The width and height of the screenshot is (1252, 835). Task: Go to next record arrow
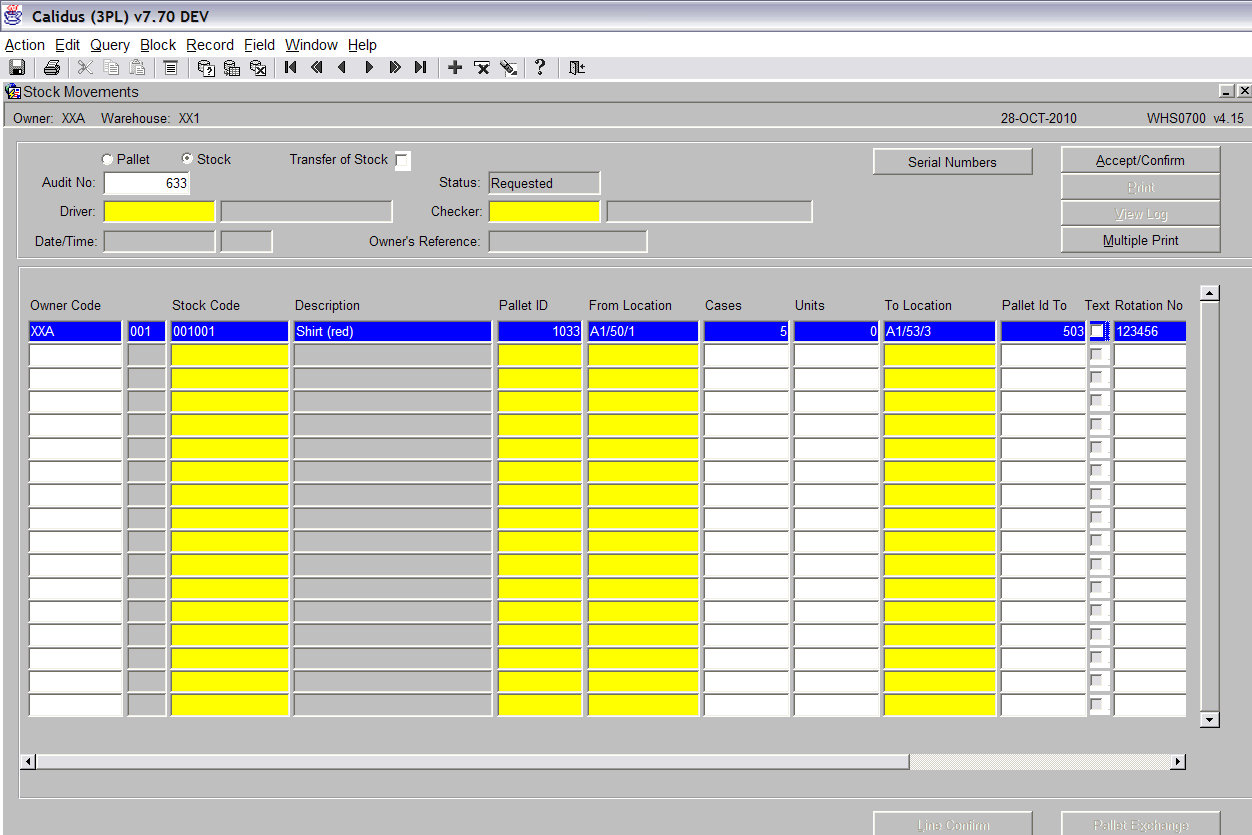(368, 67)
